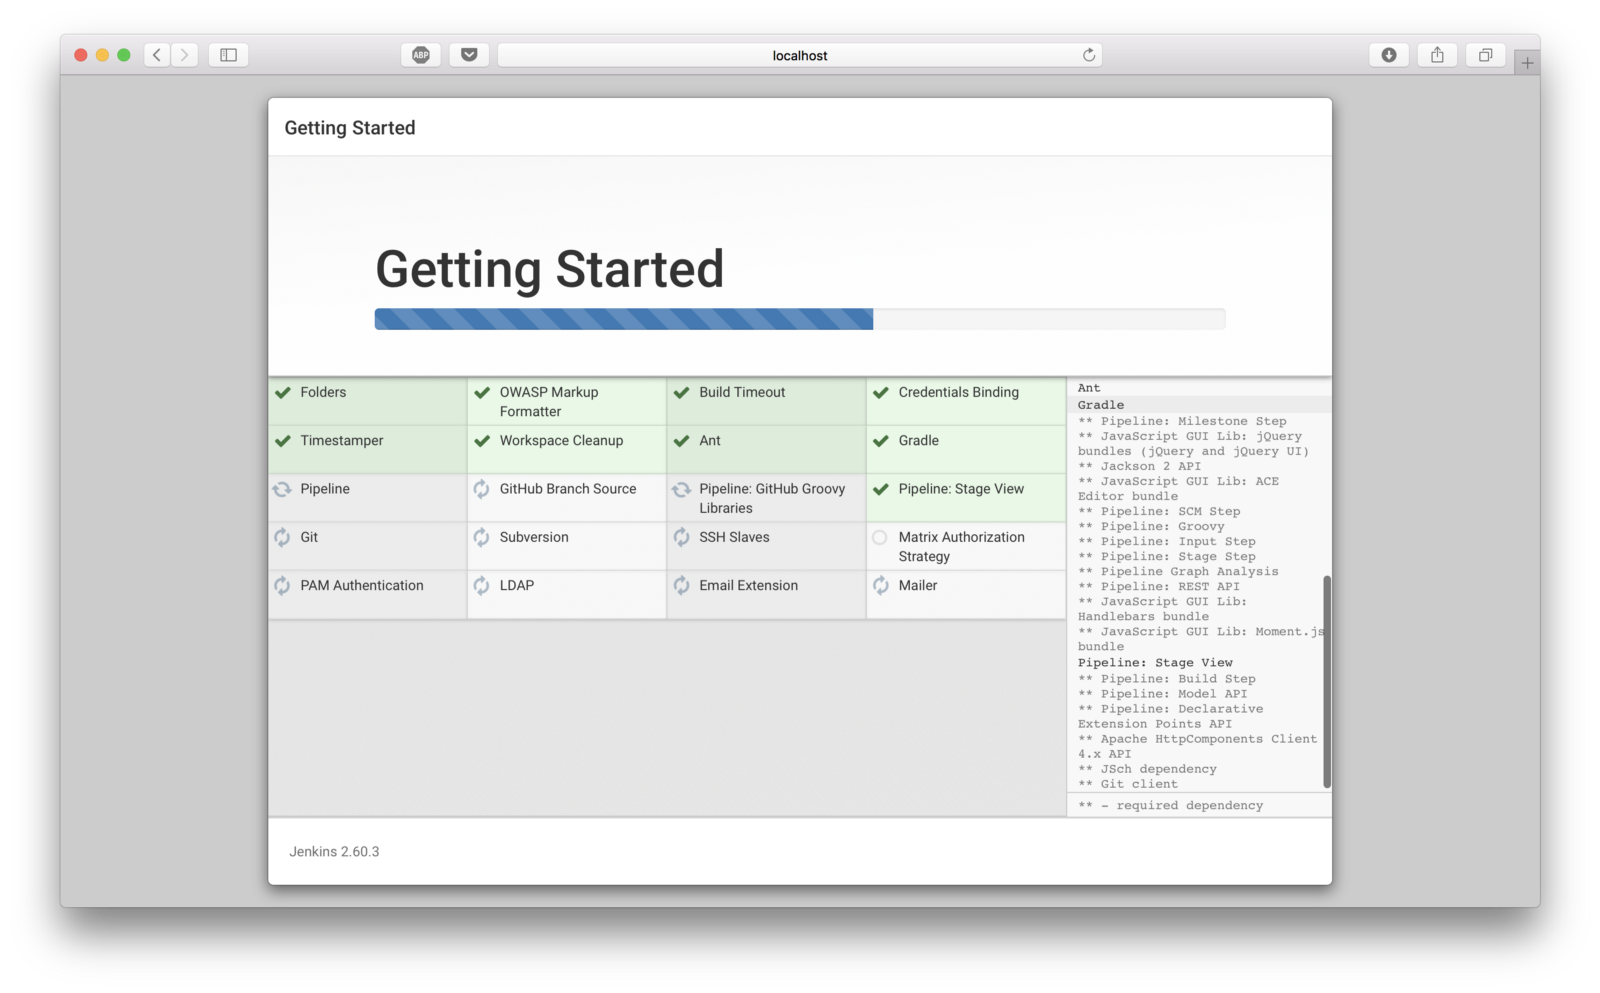Select the Credentials Binding label

coord(959,393)
